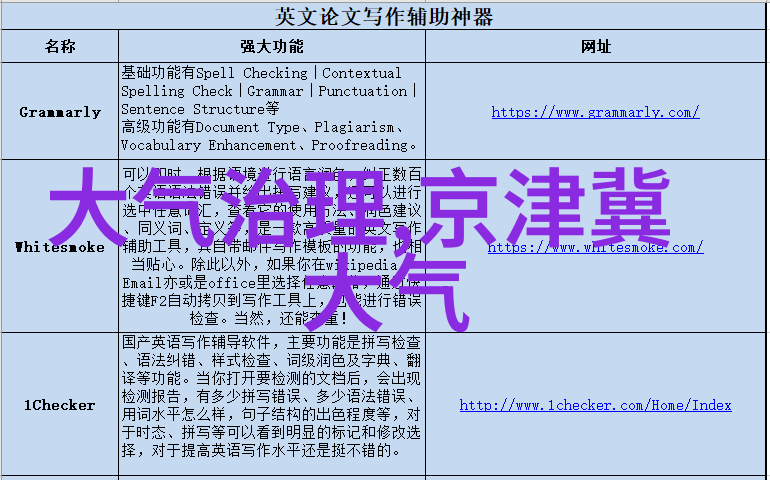Select the Whitesmoke name cell
This screenshot has height=480, width=770.
point(60,247)
